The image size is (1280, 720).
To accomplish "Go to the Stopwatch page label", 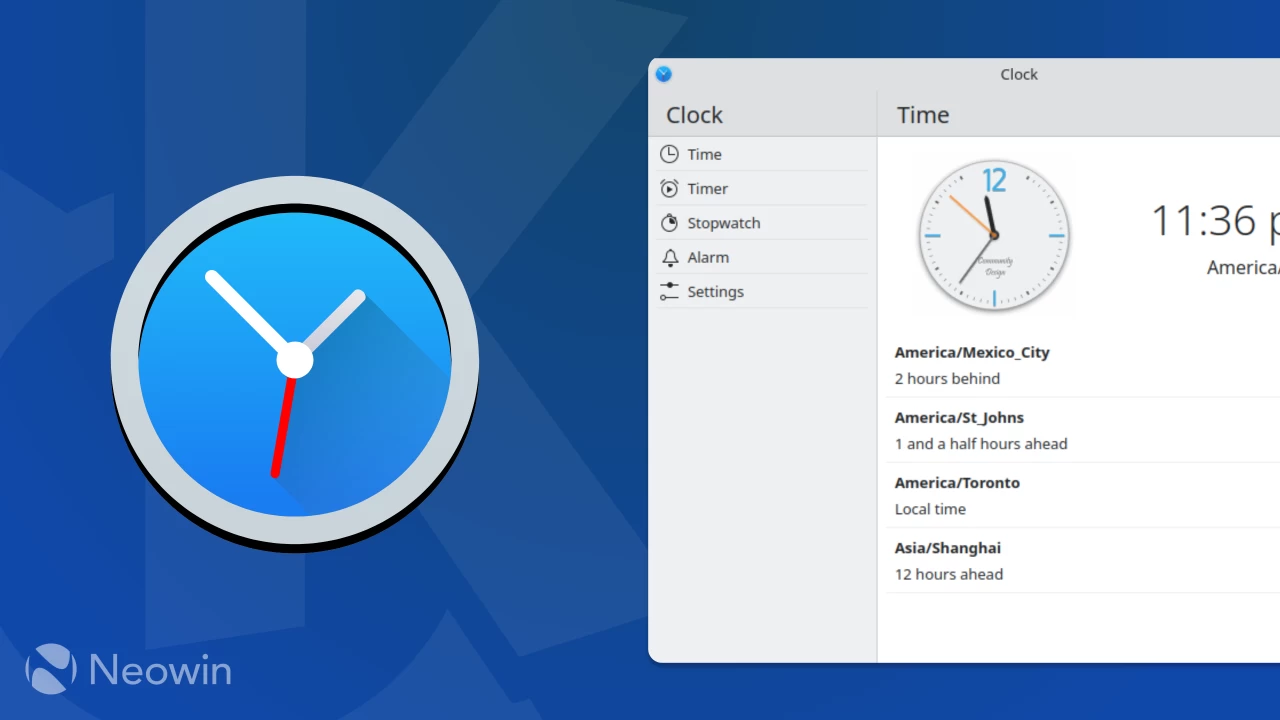I will tap(723, 223).
